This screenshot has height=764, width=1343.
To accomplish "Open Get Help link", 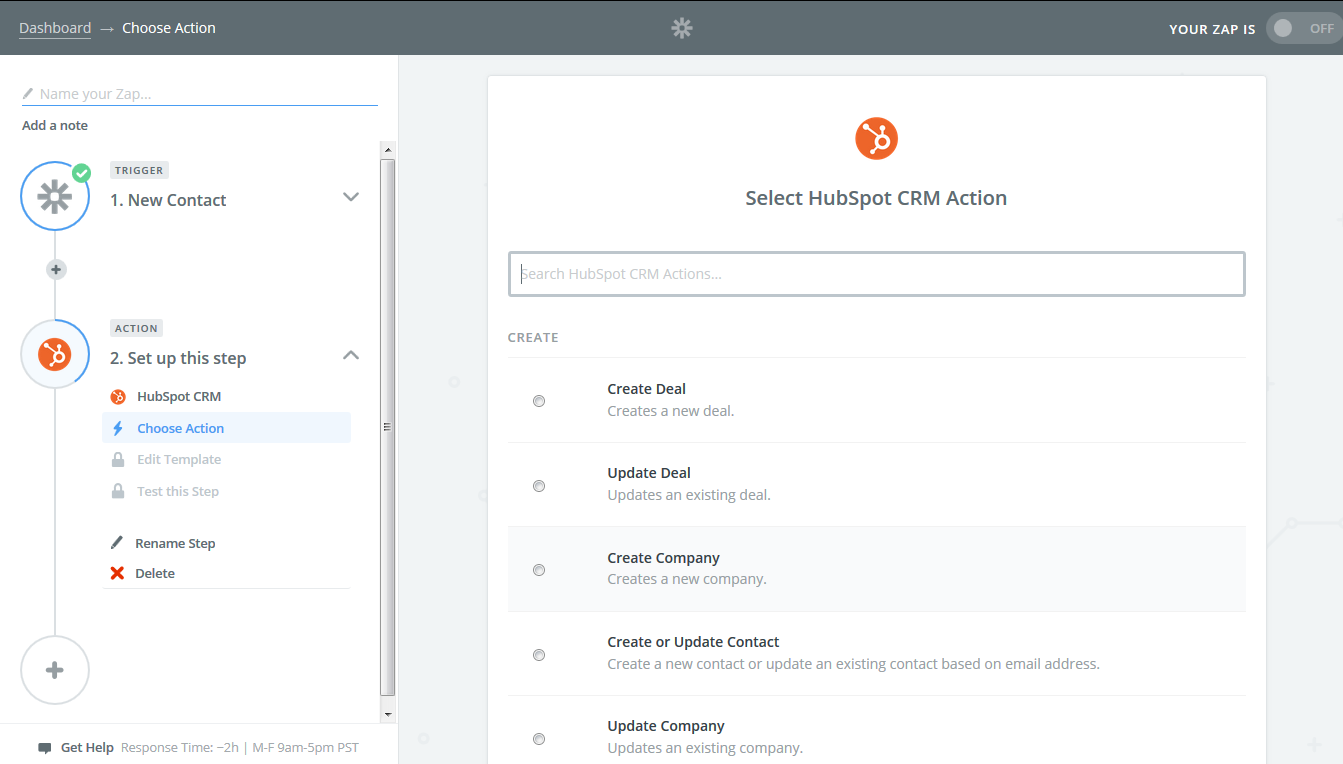I will [x=87, y=748].
